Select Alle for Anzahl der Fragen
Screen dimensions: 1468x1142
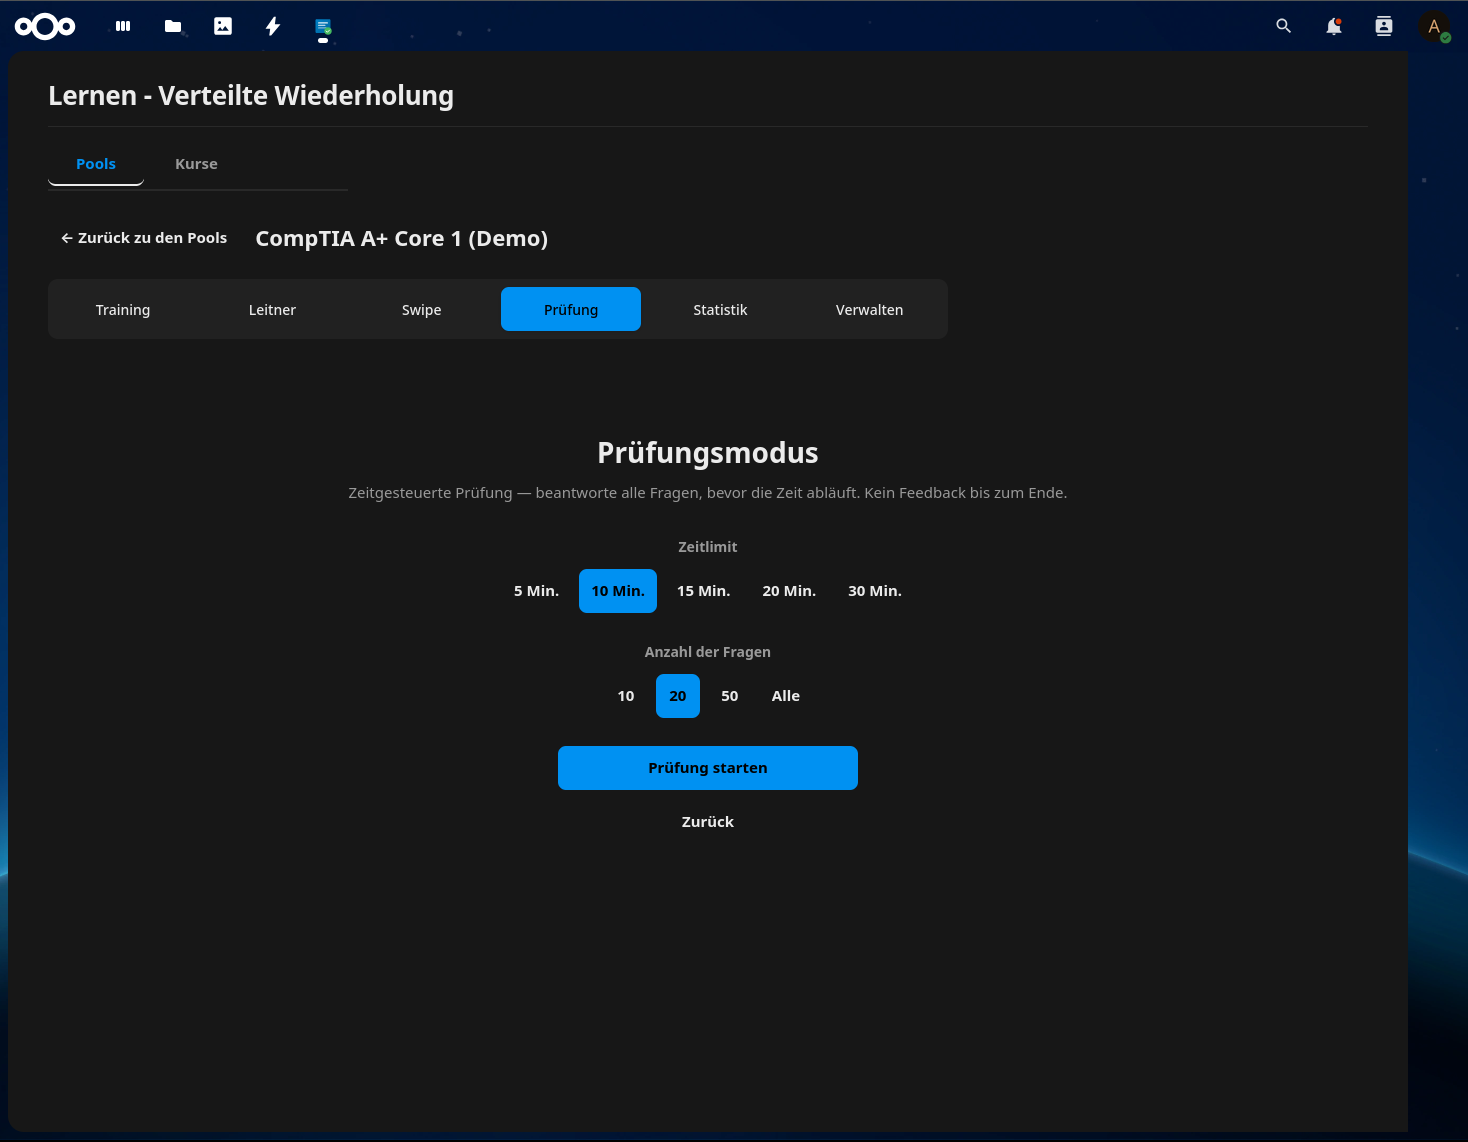[x=785, y=695]
